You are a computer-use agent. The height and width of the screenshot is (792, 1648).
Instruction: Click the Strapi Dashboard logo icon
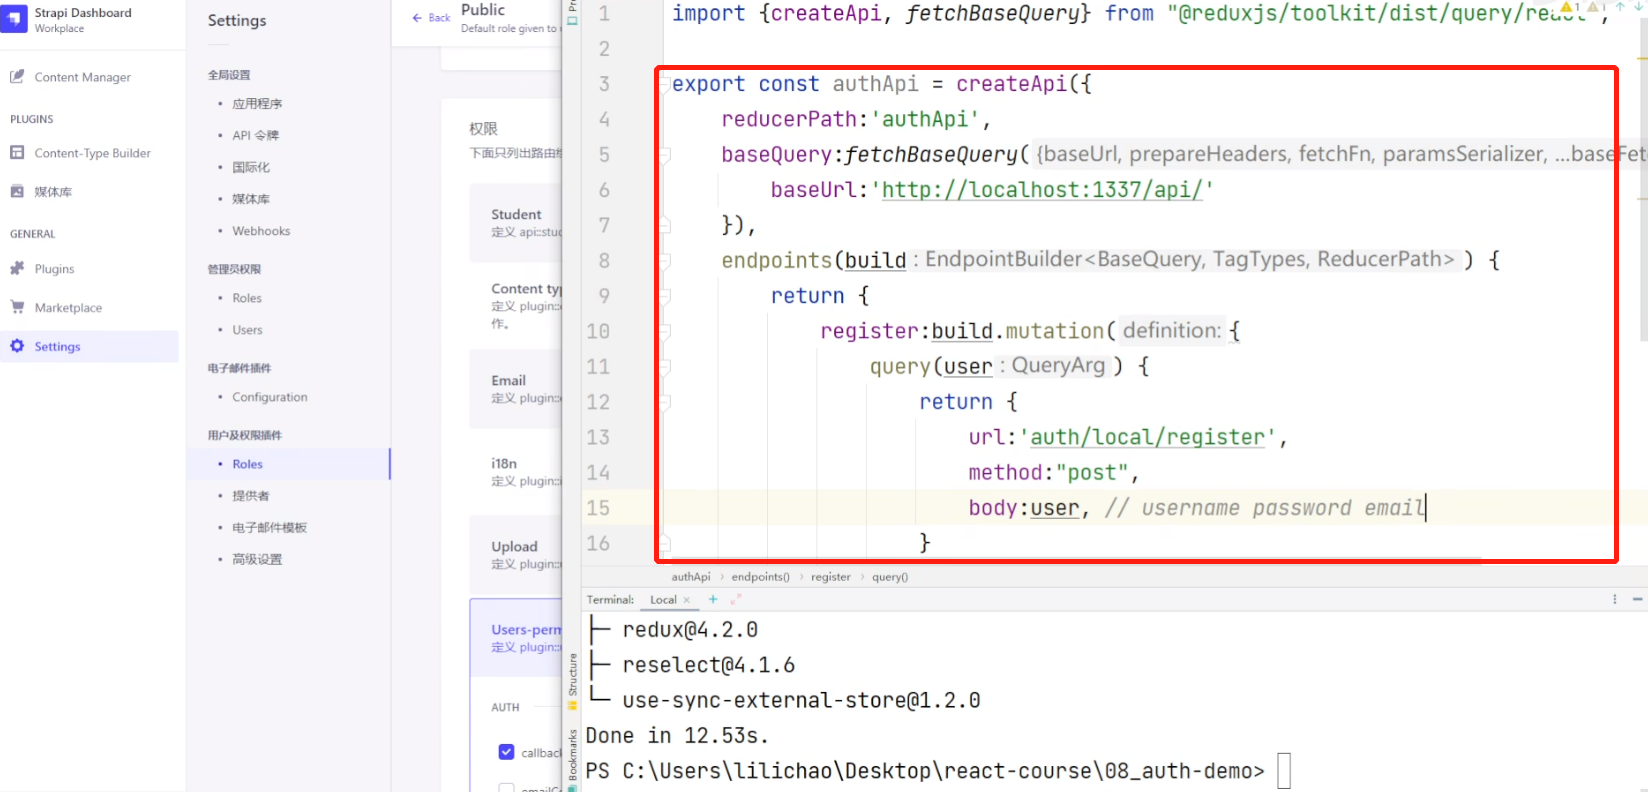tap(13, 19)
